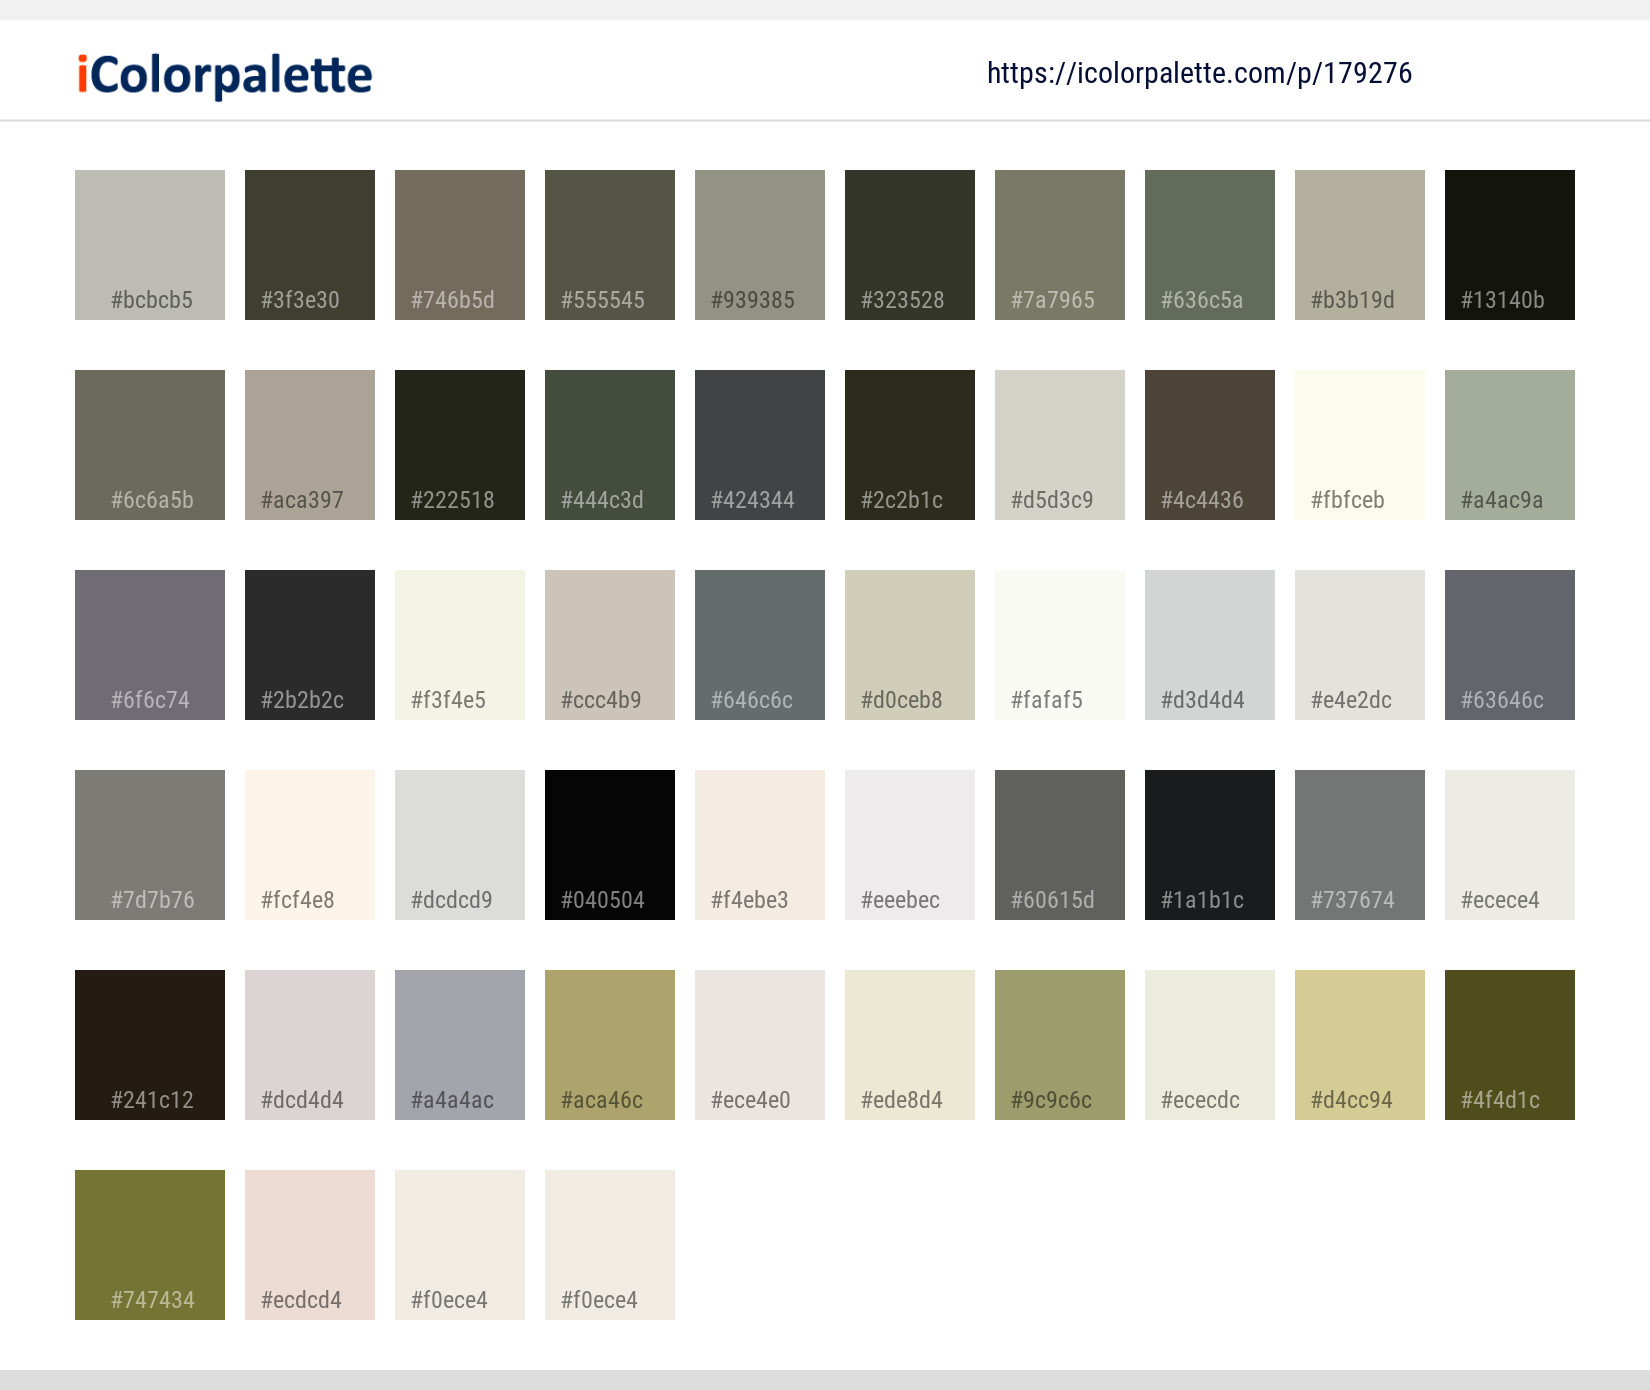Choose the #a4a4ac color tile

[x=460, y=1045]
